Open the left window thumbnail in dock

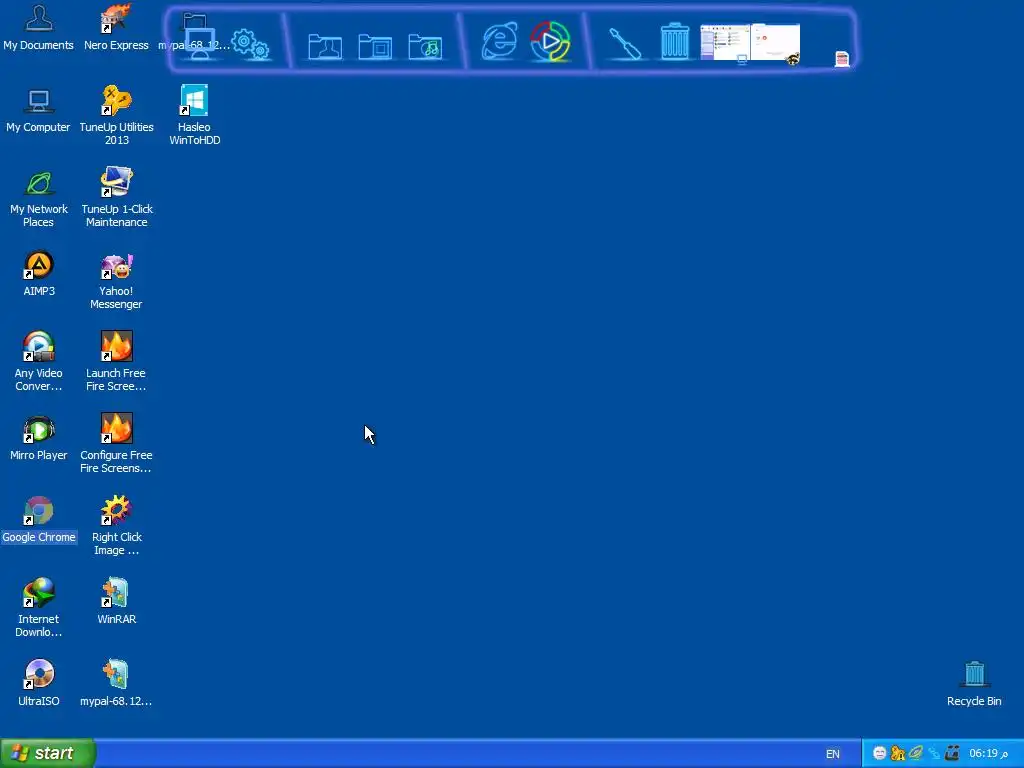click(x=725, y=43)
